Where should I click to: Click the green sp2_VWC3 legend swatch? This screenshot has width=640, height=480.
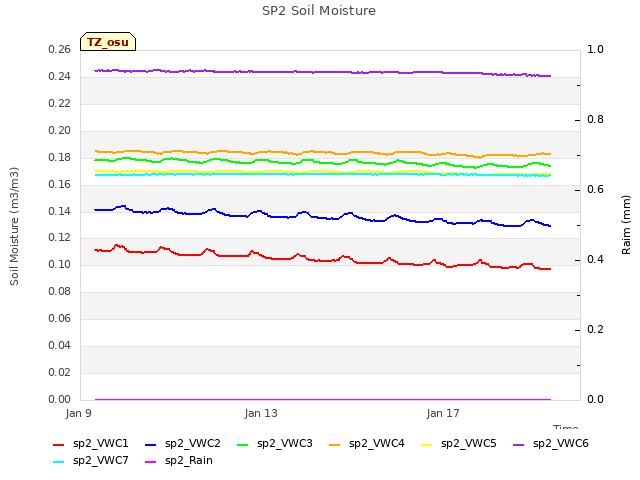242,445
